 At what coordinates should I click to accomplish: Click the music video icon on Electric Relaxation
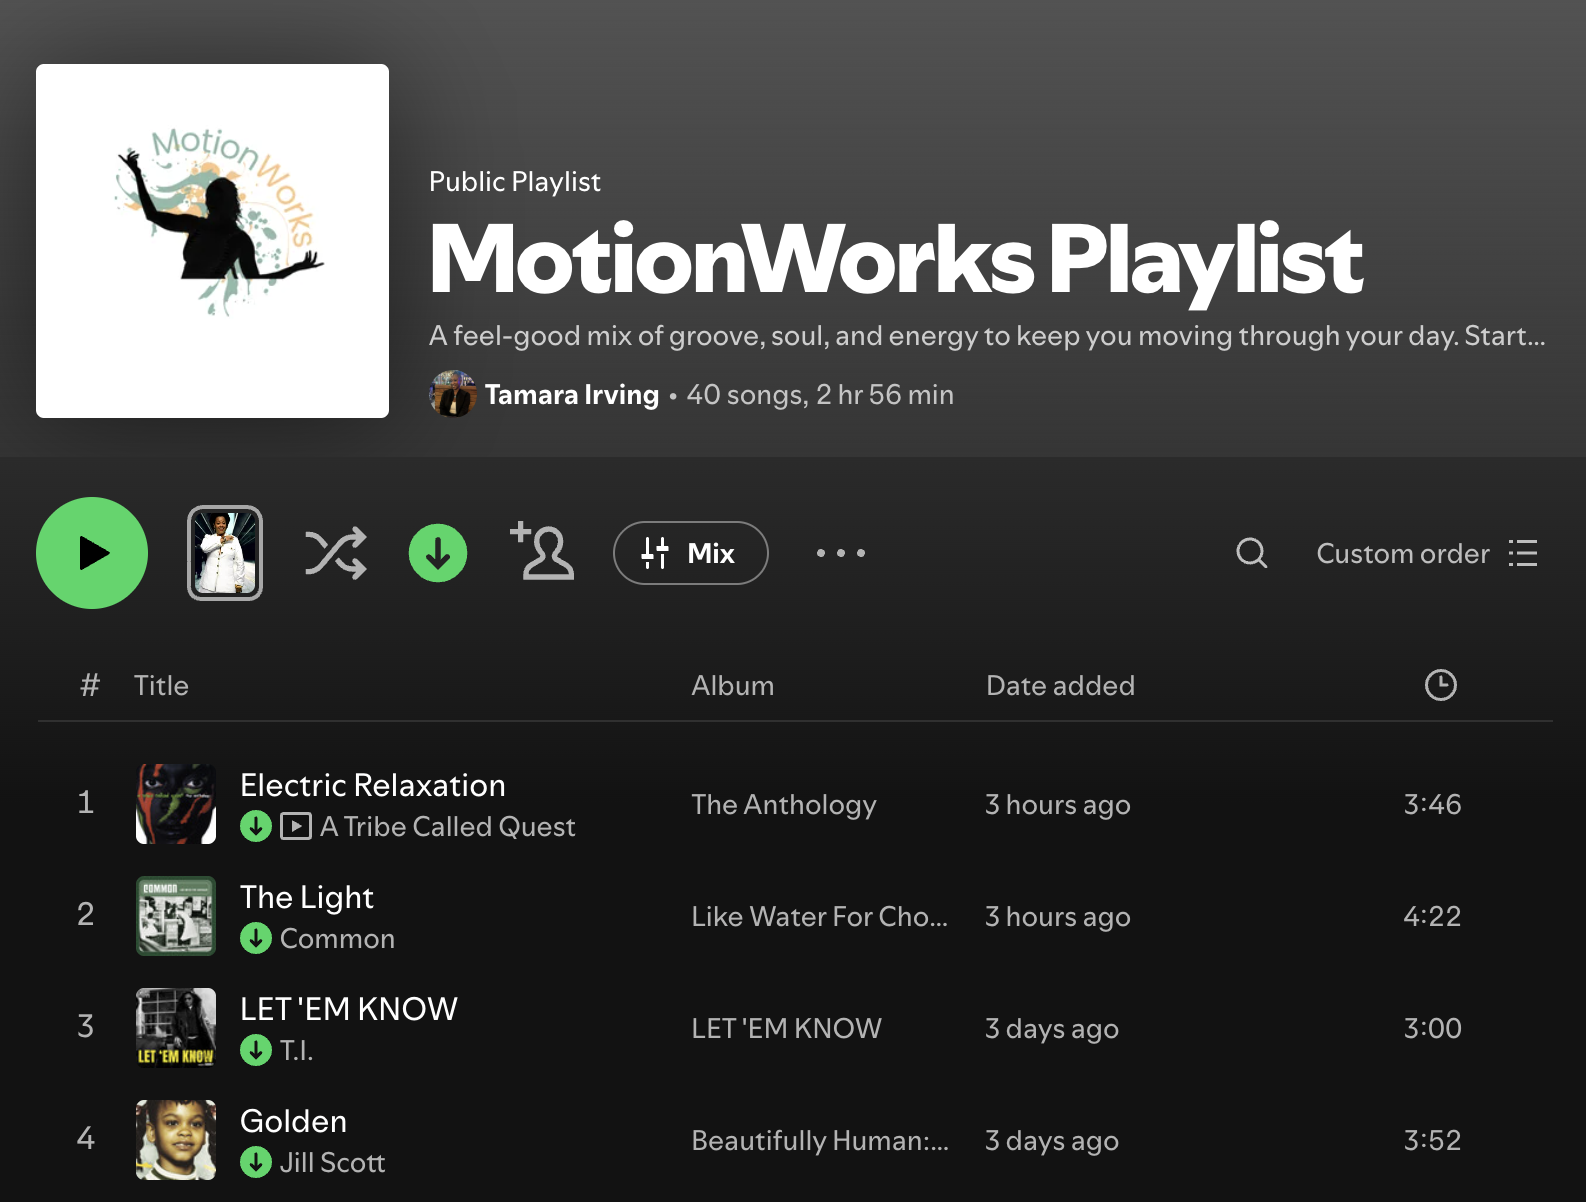pos(295,826)
